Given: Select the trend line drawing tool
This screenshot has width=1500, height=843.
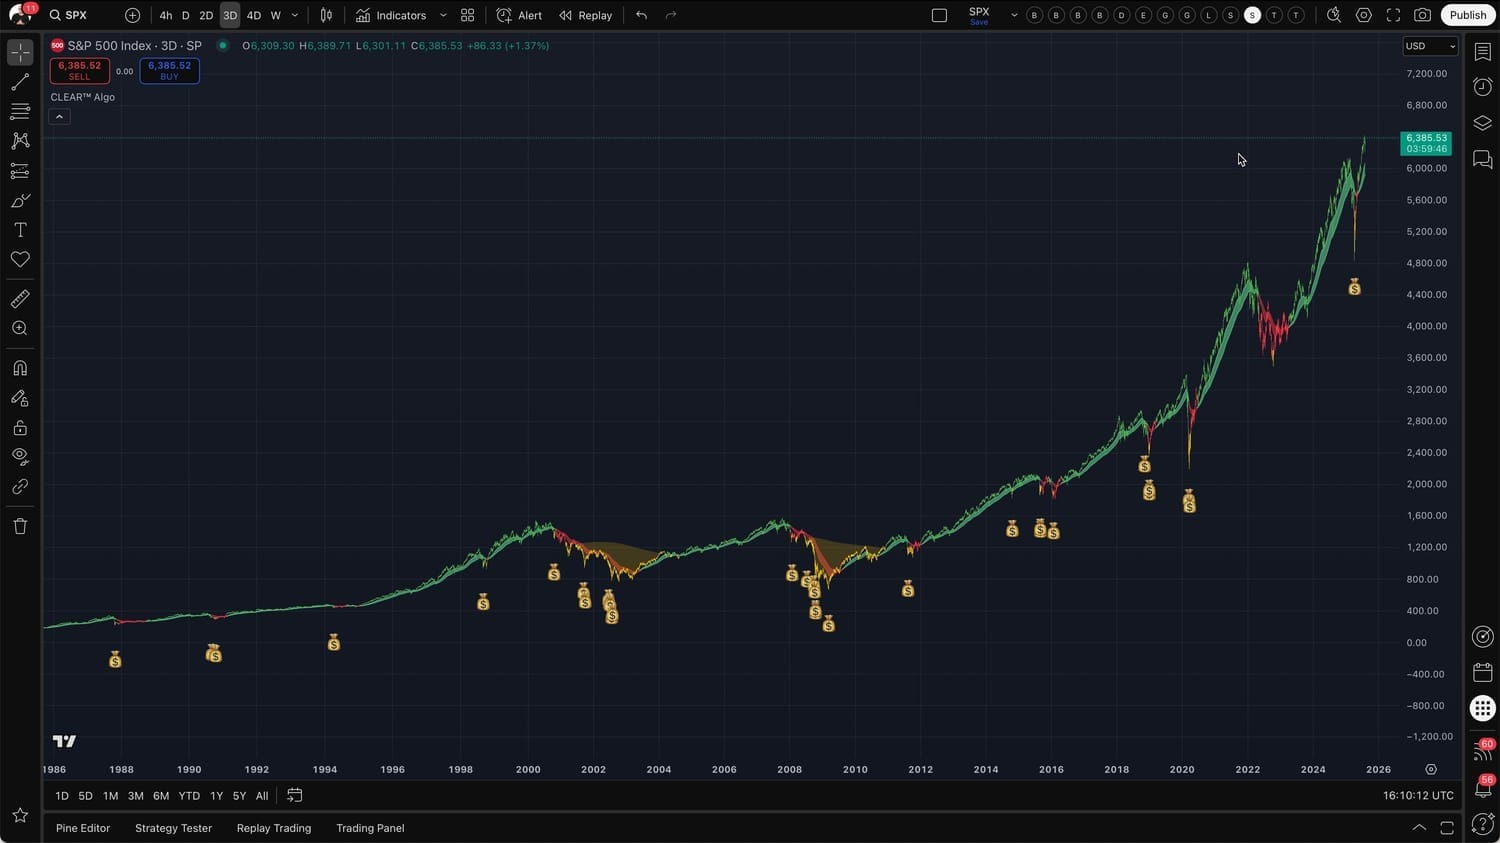Looking at the screenshot, I should [x=20, y=82].
